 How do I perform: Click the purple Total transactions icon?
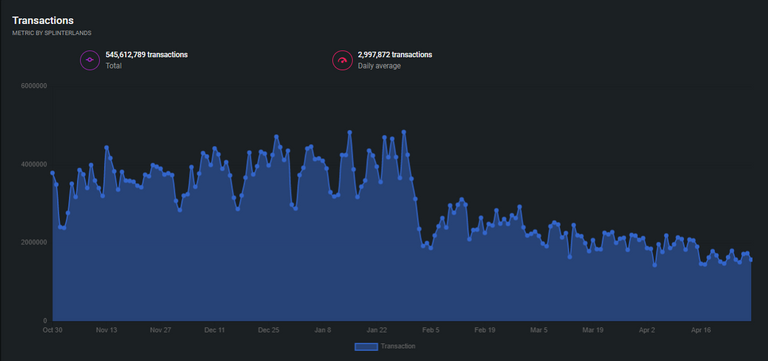tap(90, 60)
